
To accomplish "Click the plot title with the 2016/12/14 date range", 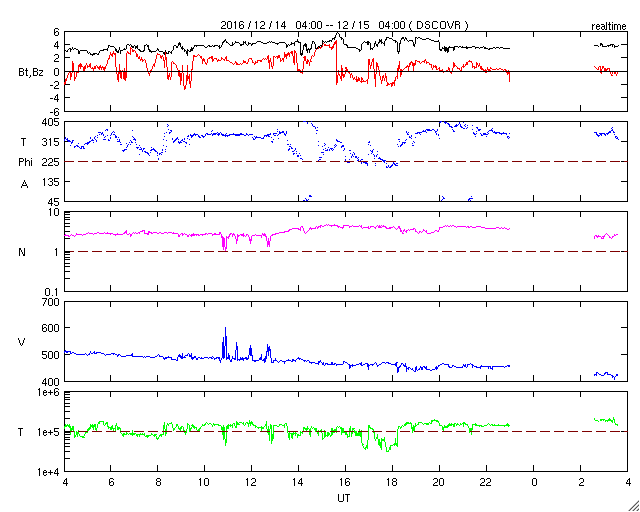I will click(x=344, y=25).
